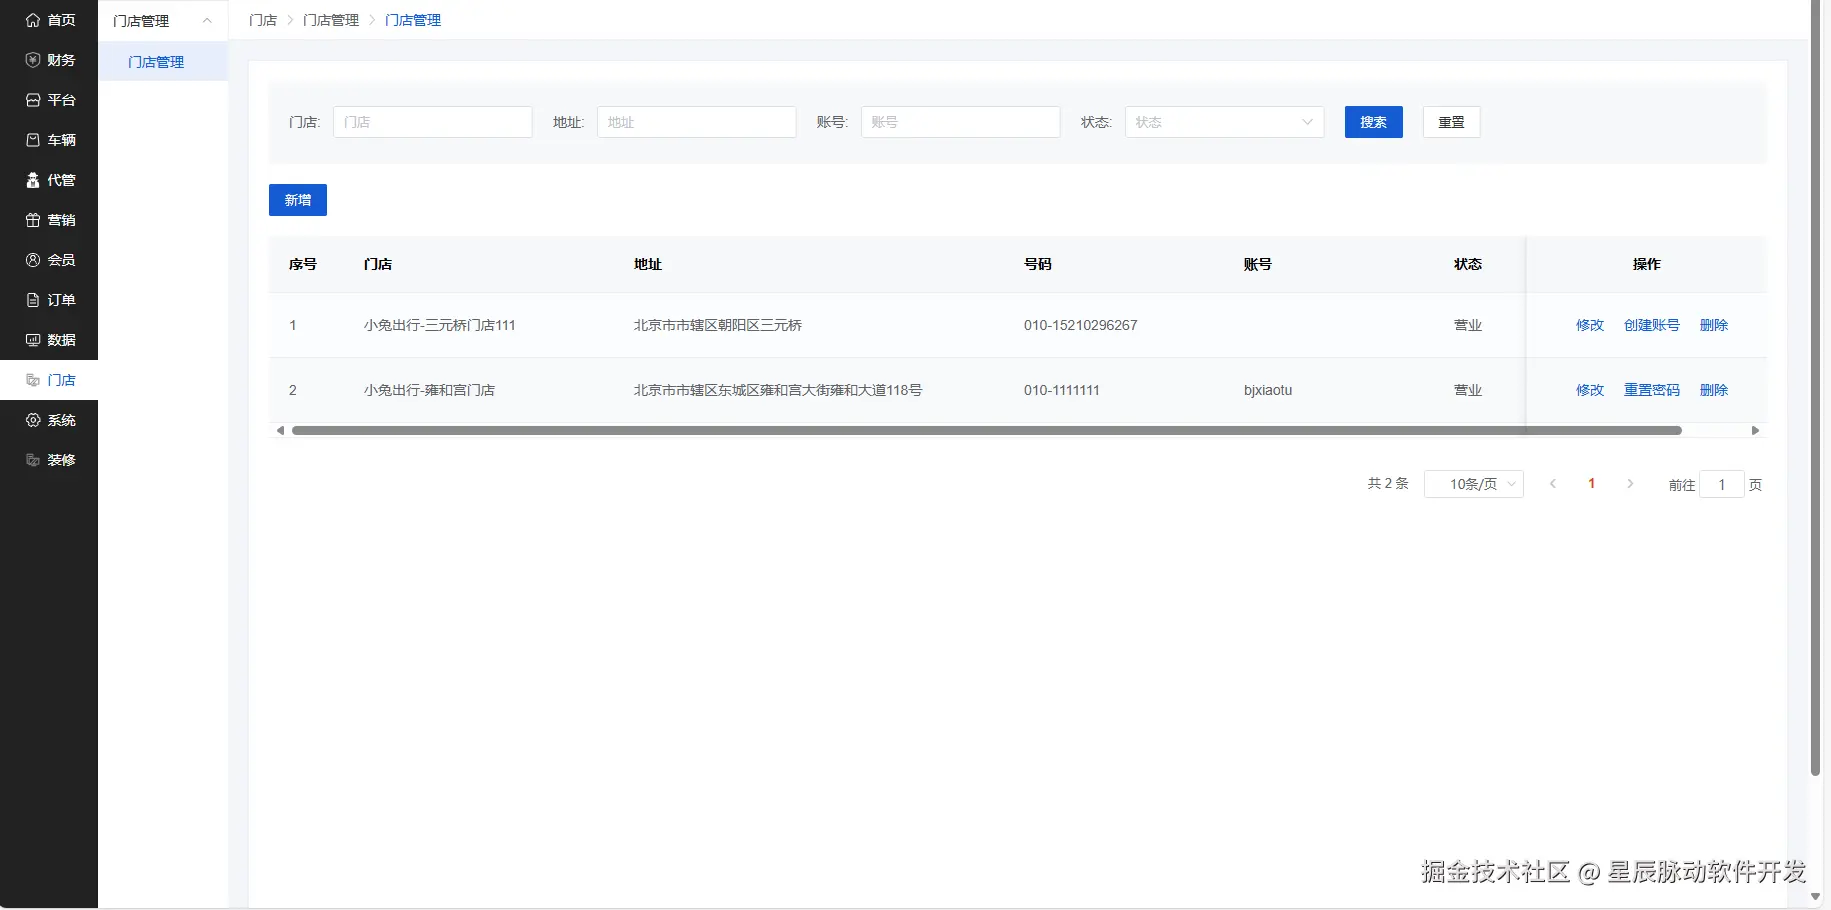
Task: Click the 状态 column header
Action: 1468,264
